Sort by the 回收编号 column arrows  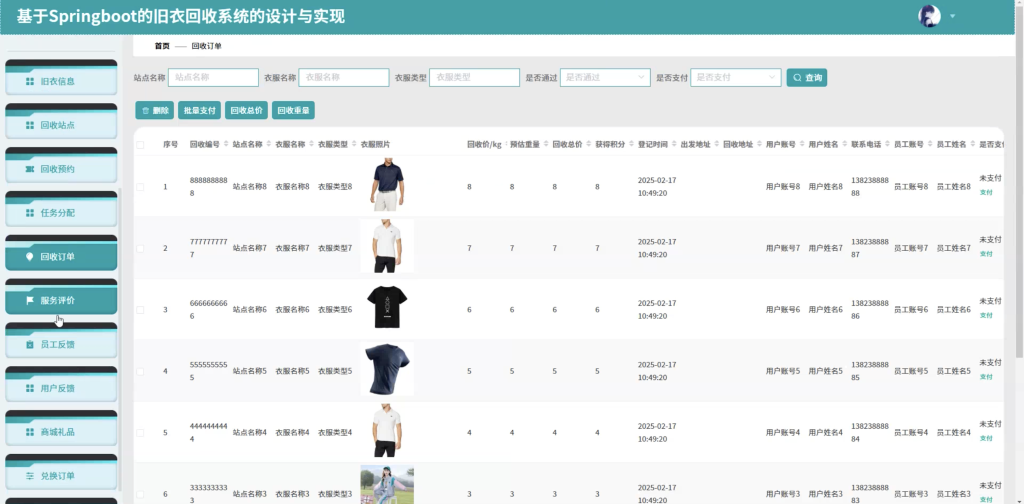click(x=225, y=145)
